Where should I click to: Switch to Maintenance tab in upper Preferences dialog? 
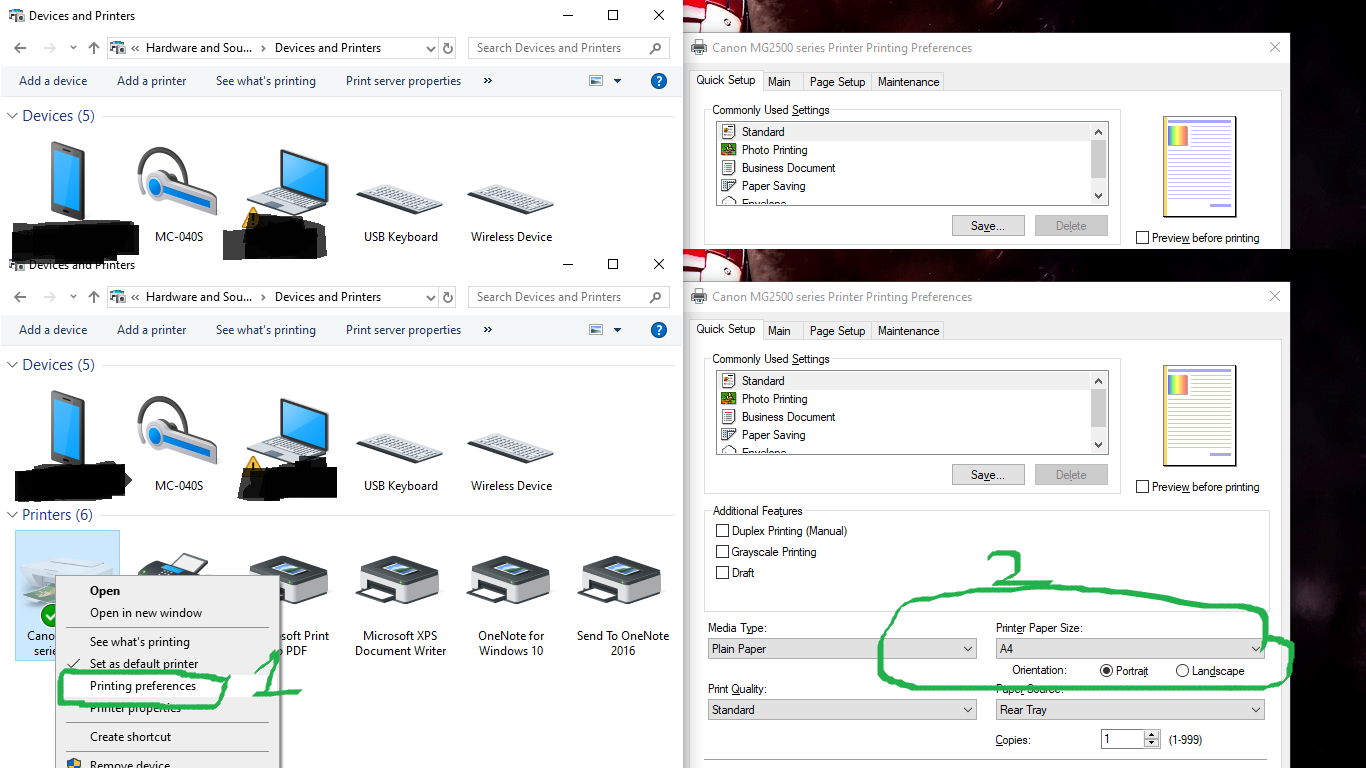tap(909, 82)
